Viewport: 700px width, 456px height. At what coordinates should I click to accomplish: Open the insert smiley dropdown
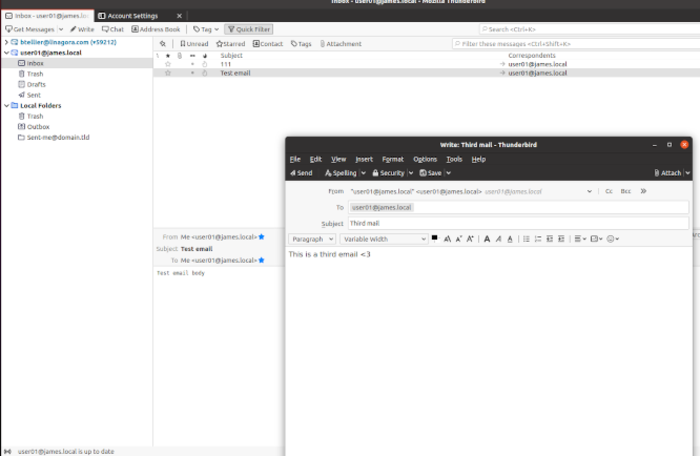613,239
